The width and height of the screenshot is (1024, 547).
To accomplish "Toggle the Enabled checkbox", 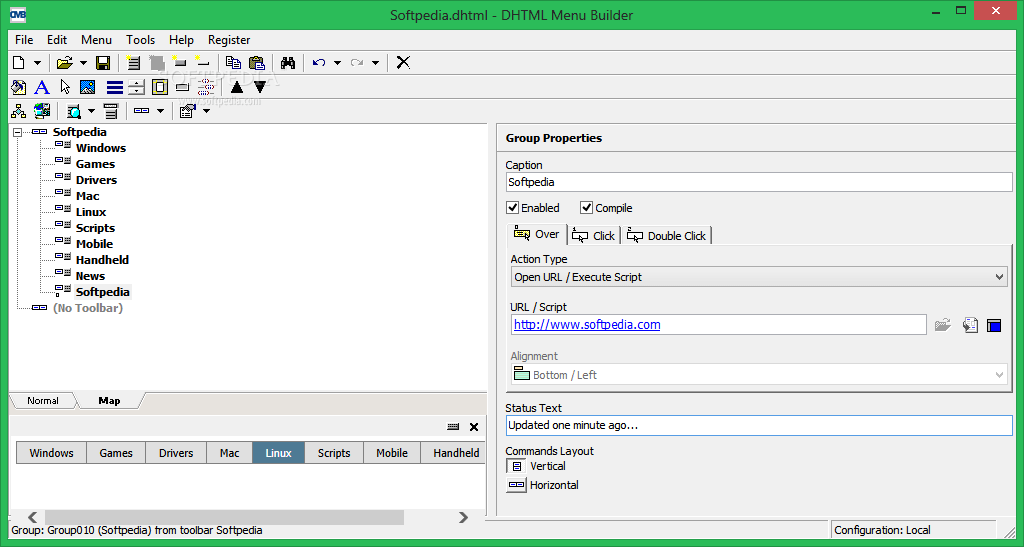I will point(513,208).
